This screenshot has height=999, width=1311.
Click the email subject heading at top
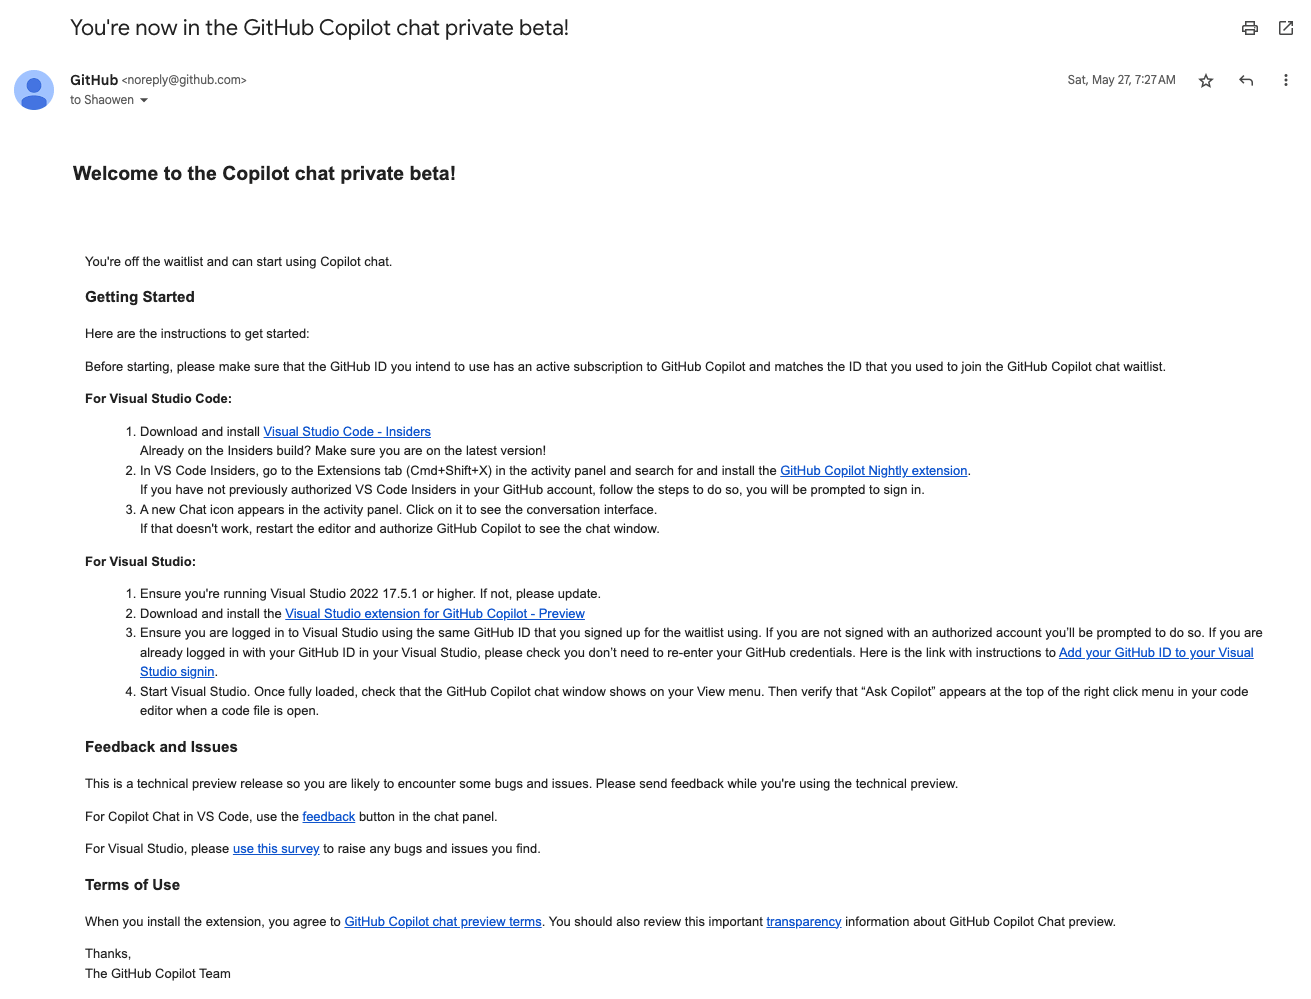point(319,28)
